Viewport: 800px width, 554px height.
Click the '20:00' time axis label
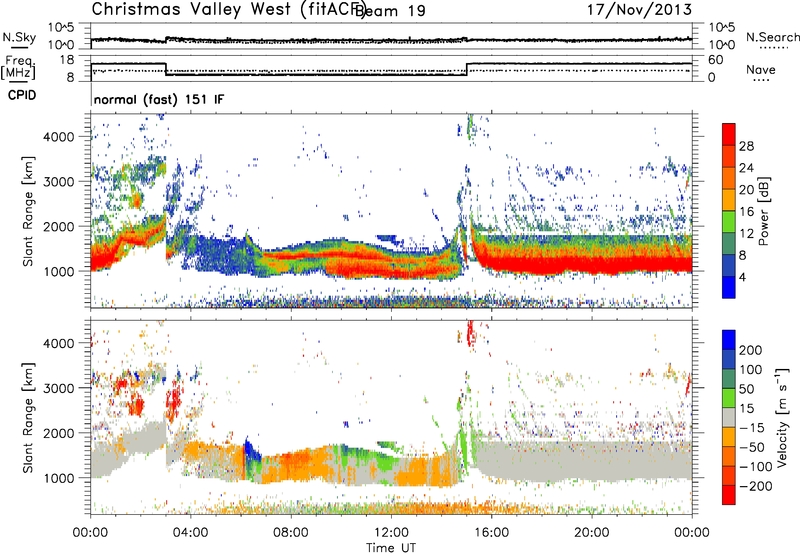coord(592,533)
